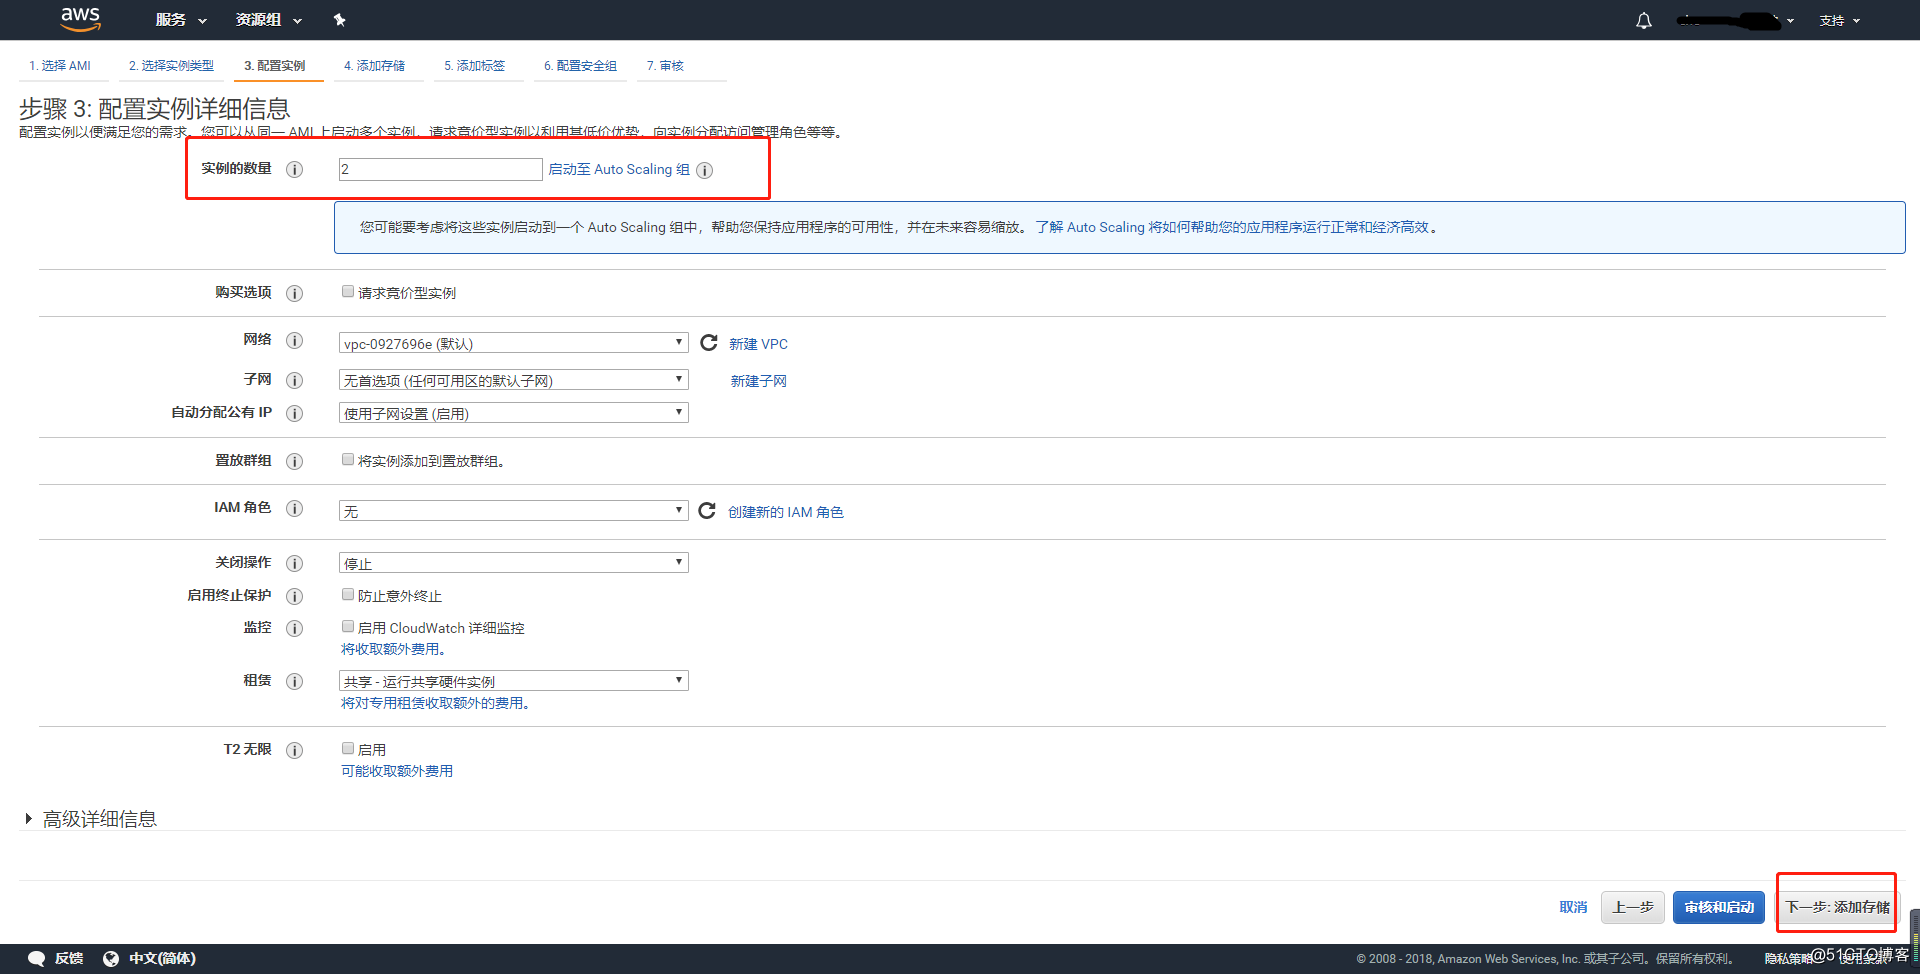Enable 请求竞价型实例 checkbox

[348, 292]
